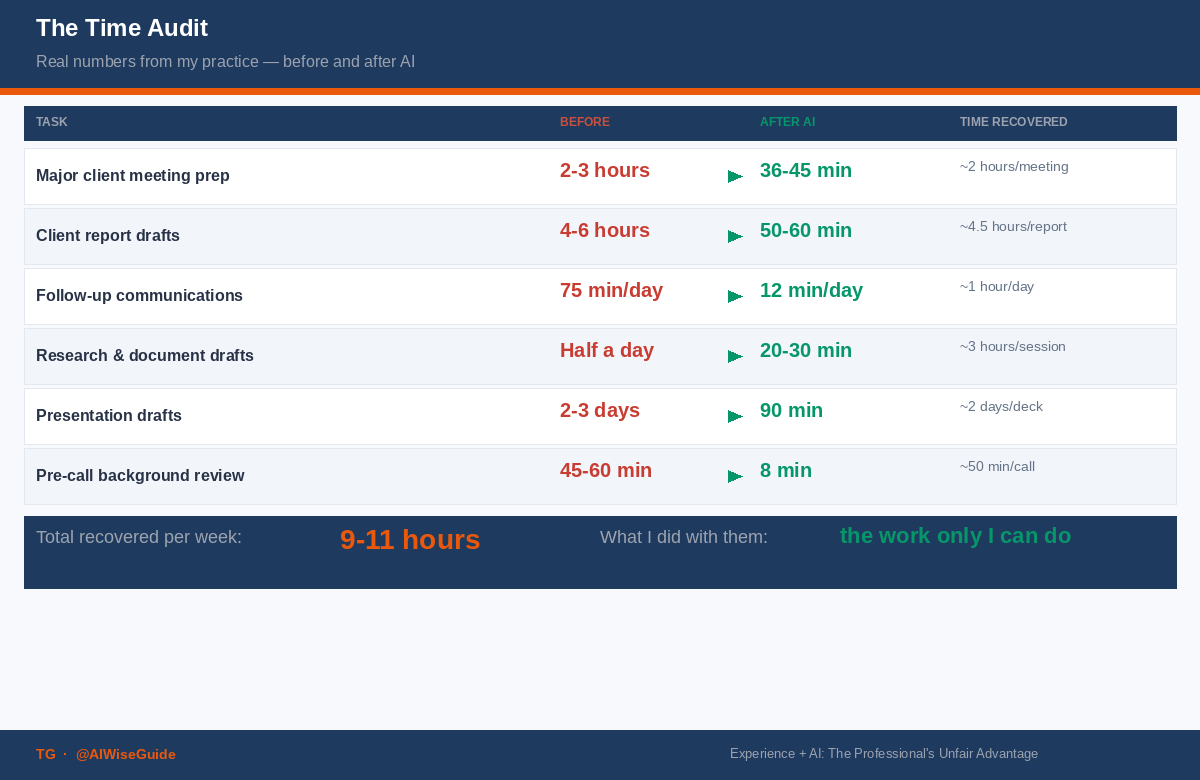The width and height of the screenshot is (1200, 780).
Task: Click the '75 min/day' before value
Action: click(611, 291)
